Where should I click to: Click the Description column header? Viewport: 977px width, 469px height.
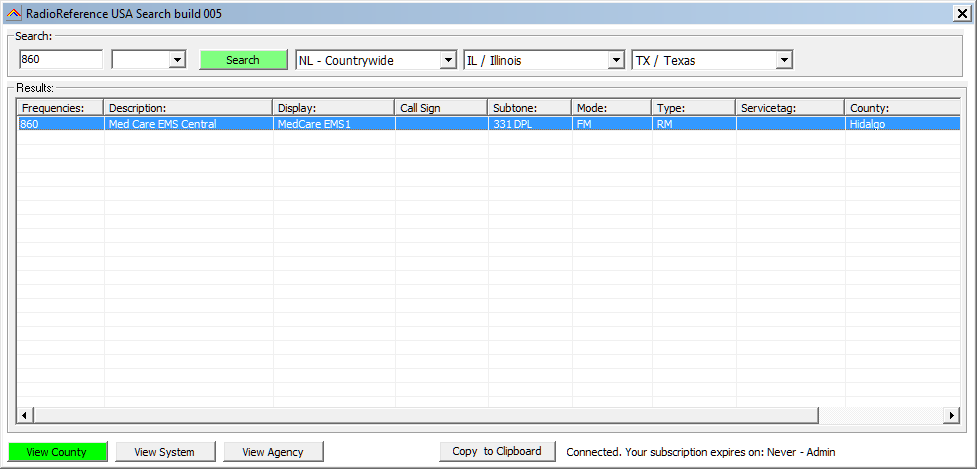pyautogui.click(x=188, y=108)
